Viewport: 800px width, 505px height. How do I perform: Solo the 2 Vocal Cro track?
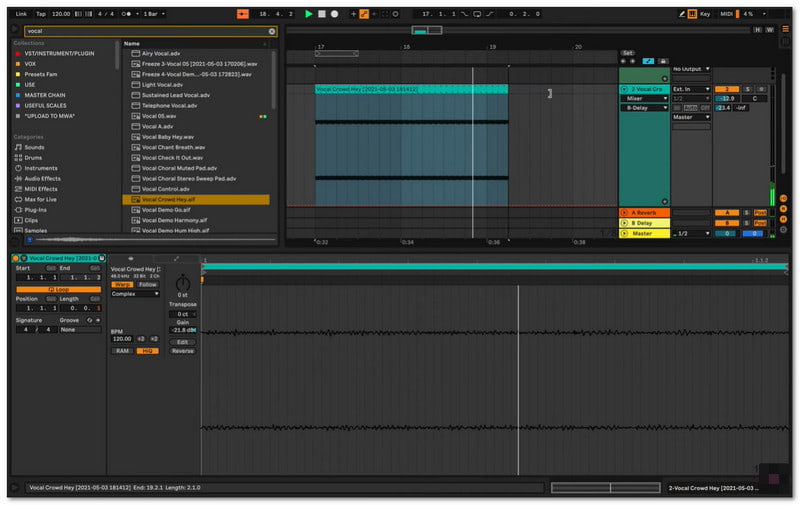[747, 89]
